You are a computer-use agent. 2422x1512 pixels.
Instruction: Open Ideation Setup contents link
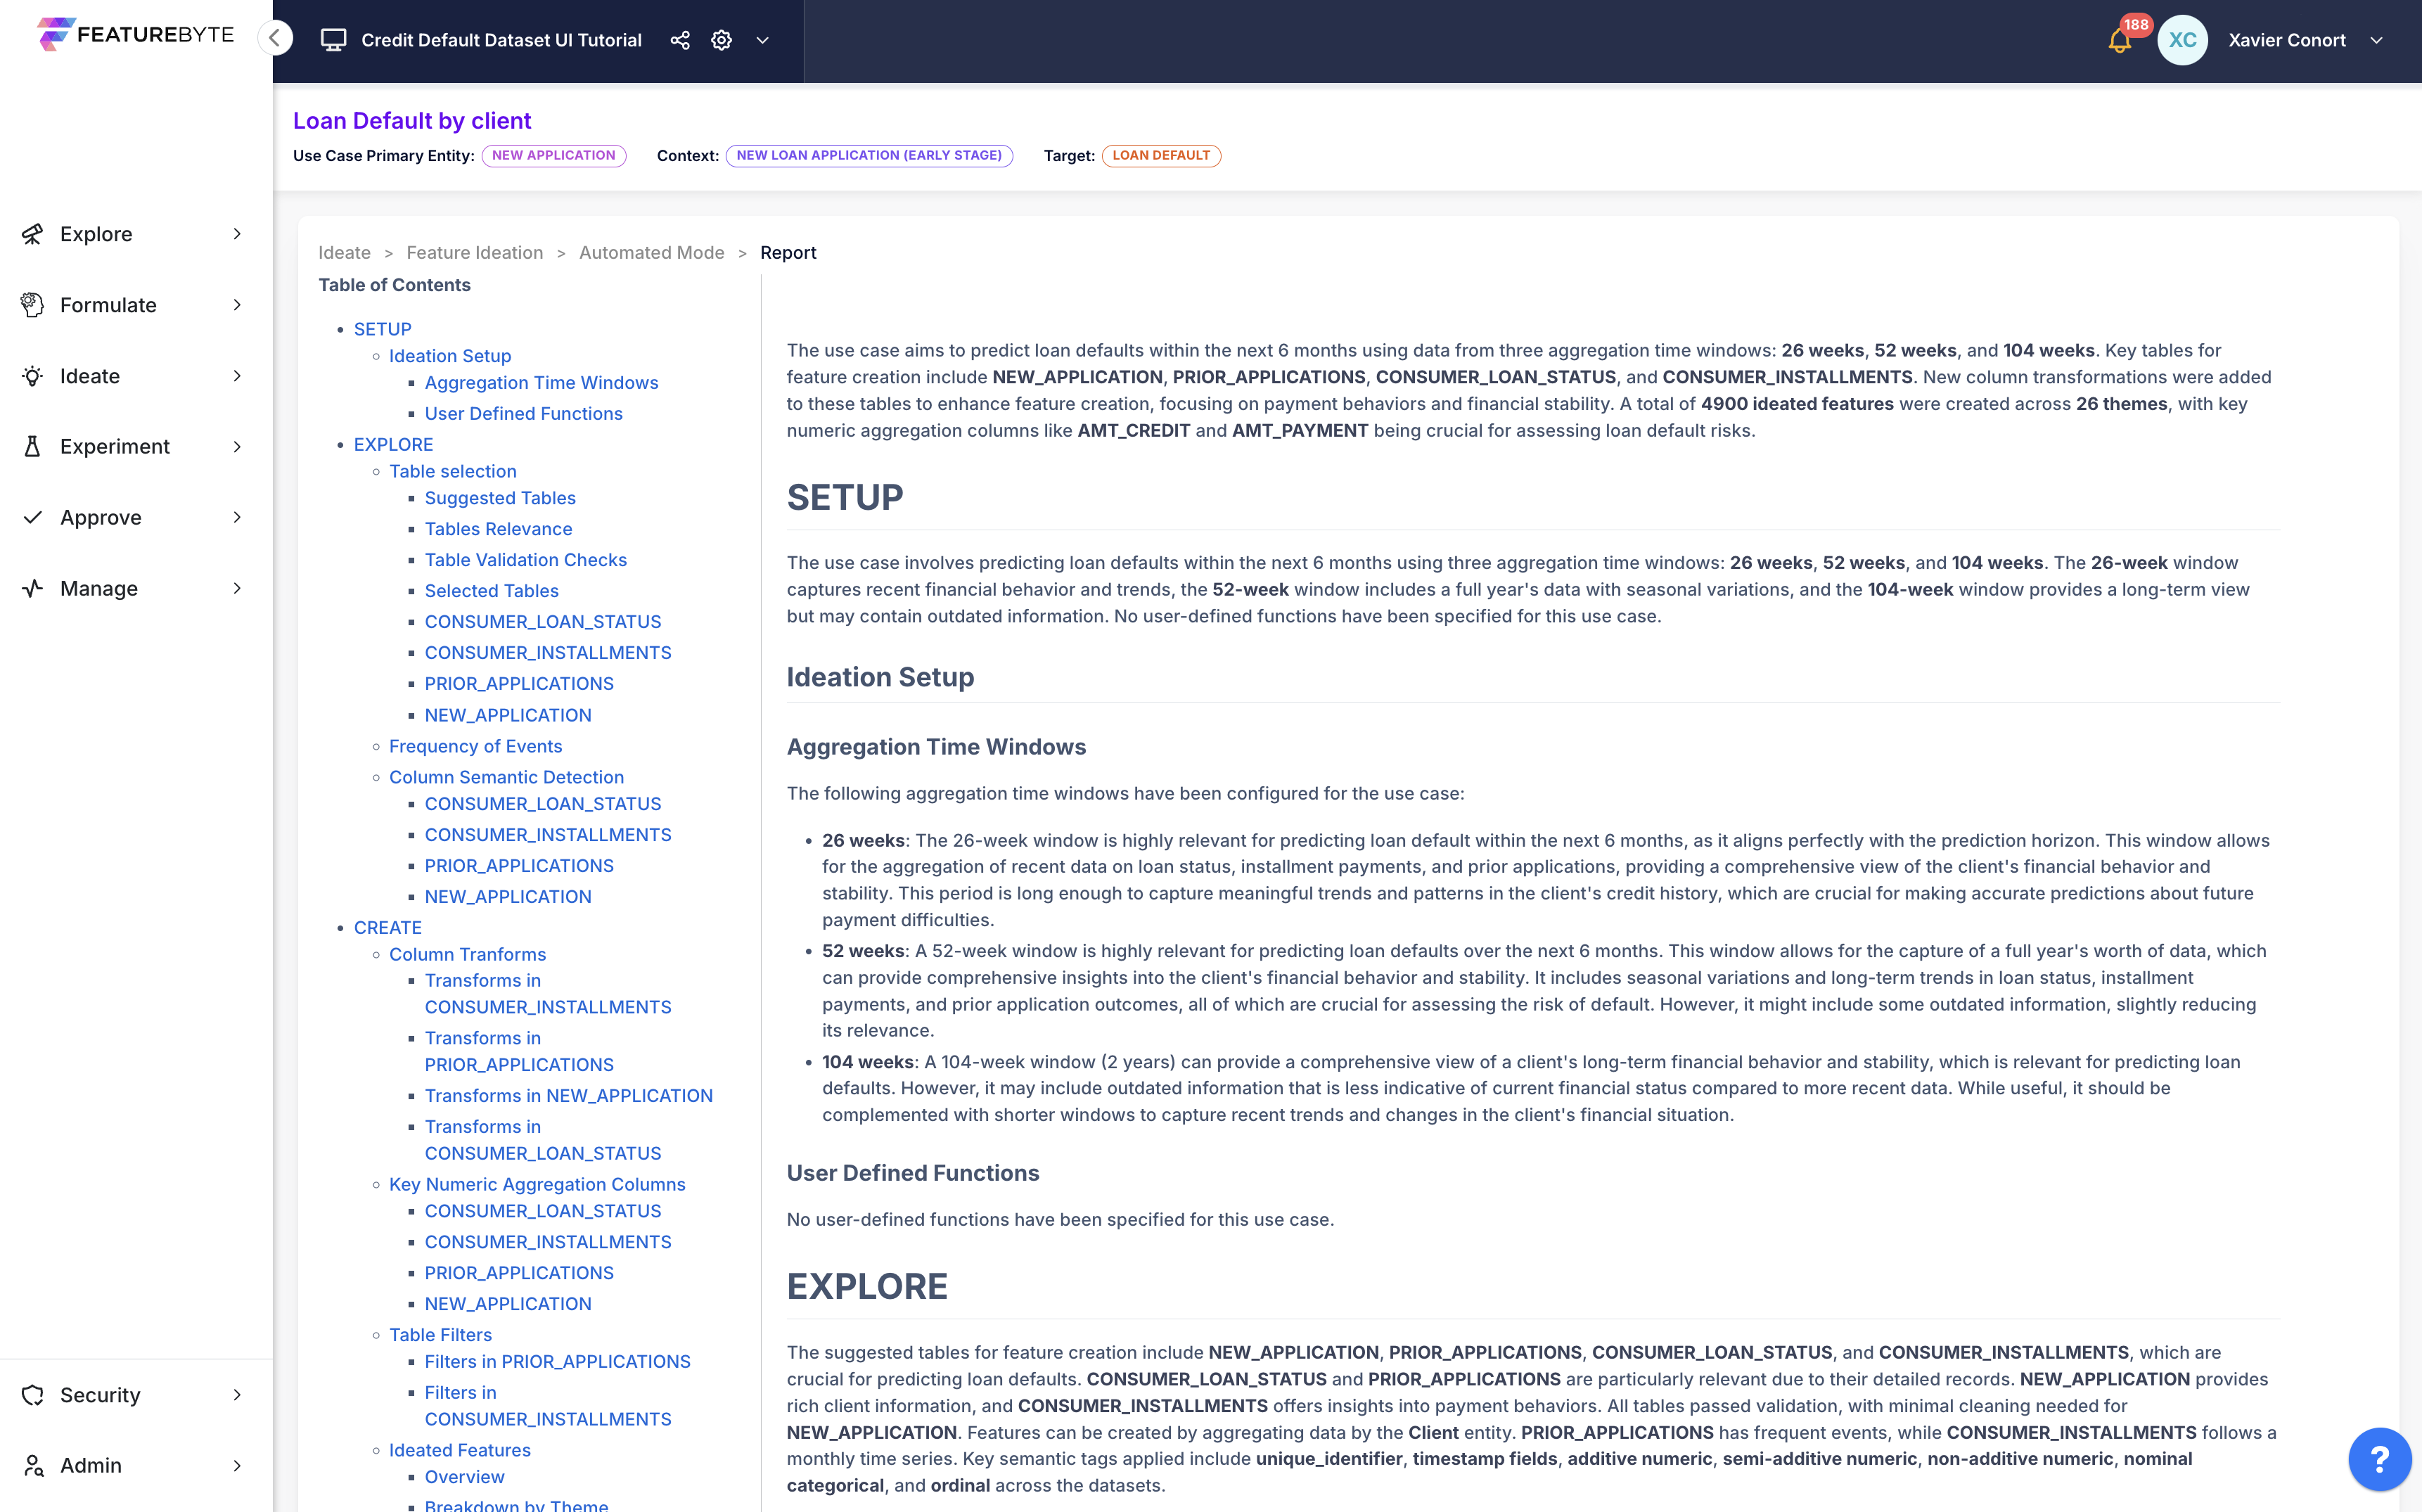pos(450,356)
